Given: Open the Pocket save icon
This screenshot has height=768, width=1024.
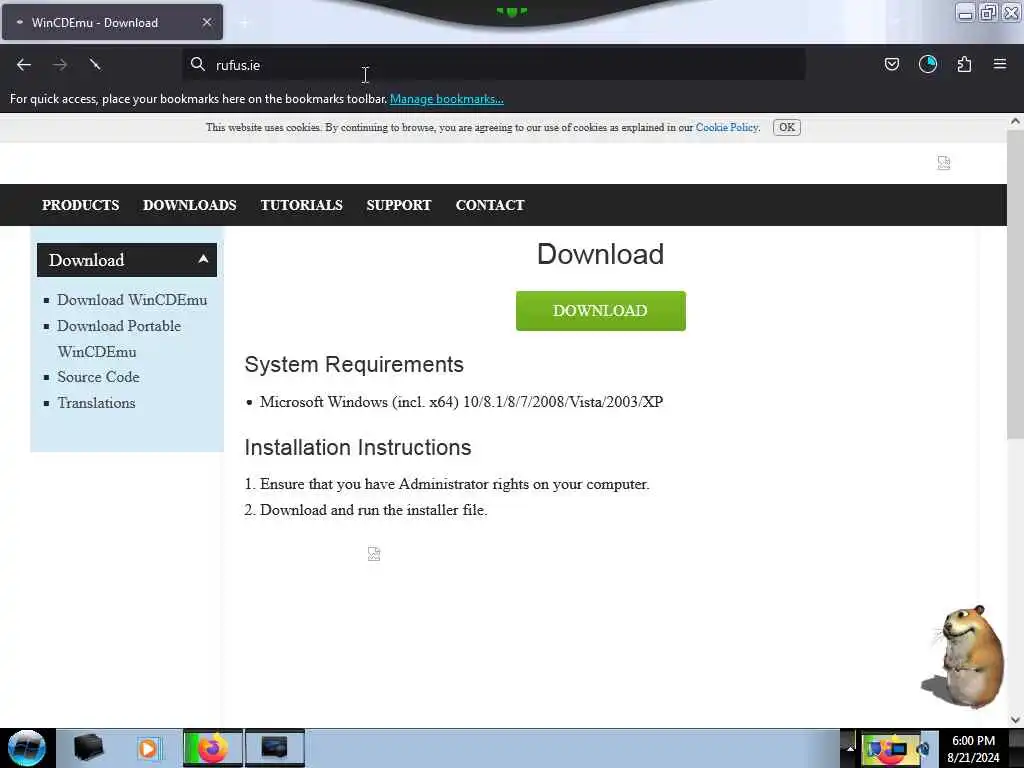Looking at the screenshot, I should pos(891,64).
